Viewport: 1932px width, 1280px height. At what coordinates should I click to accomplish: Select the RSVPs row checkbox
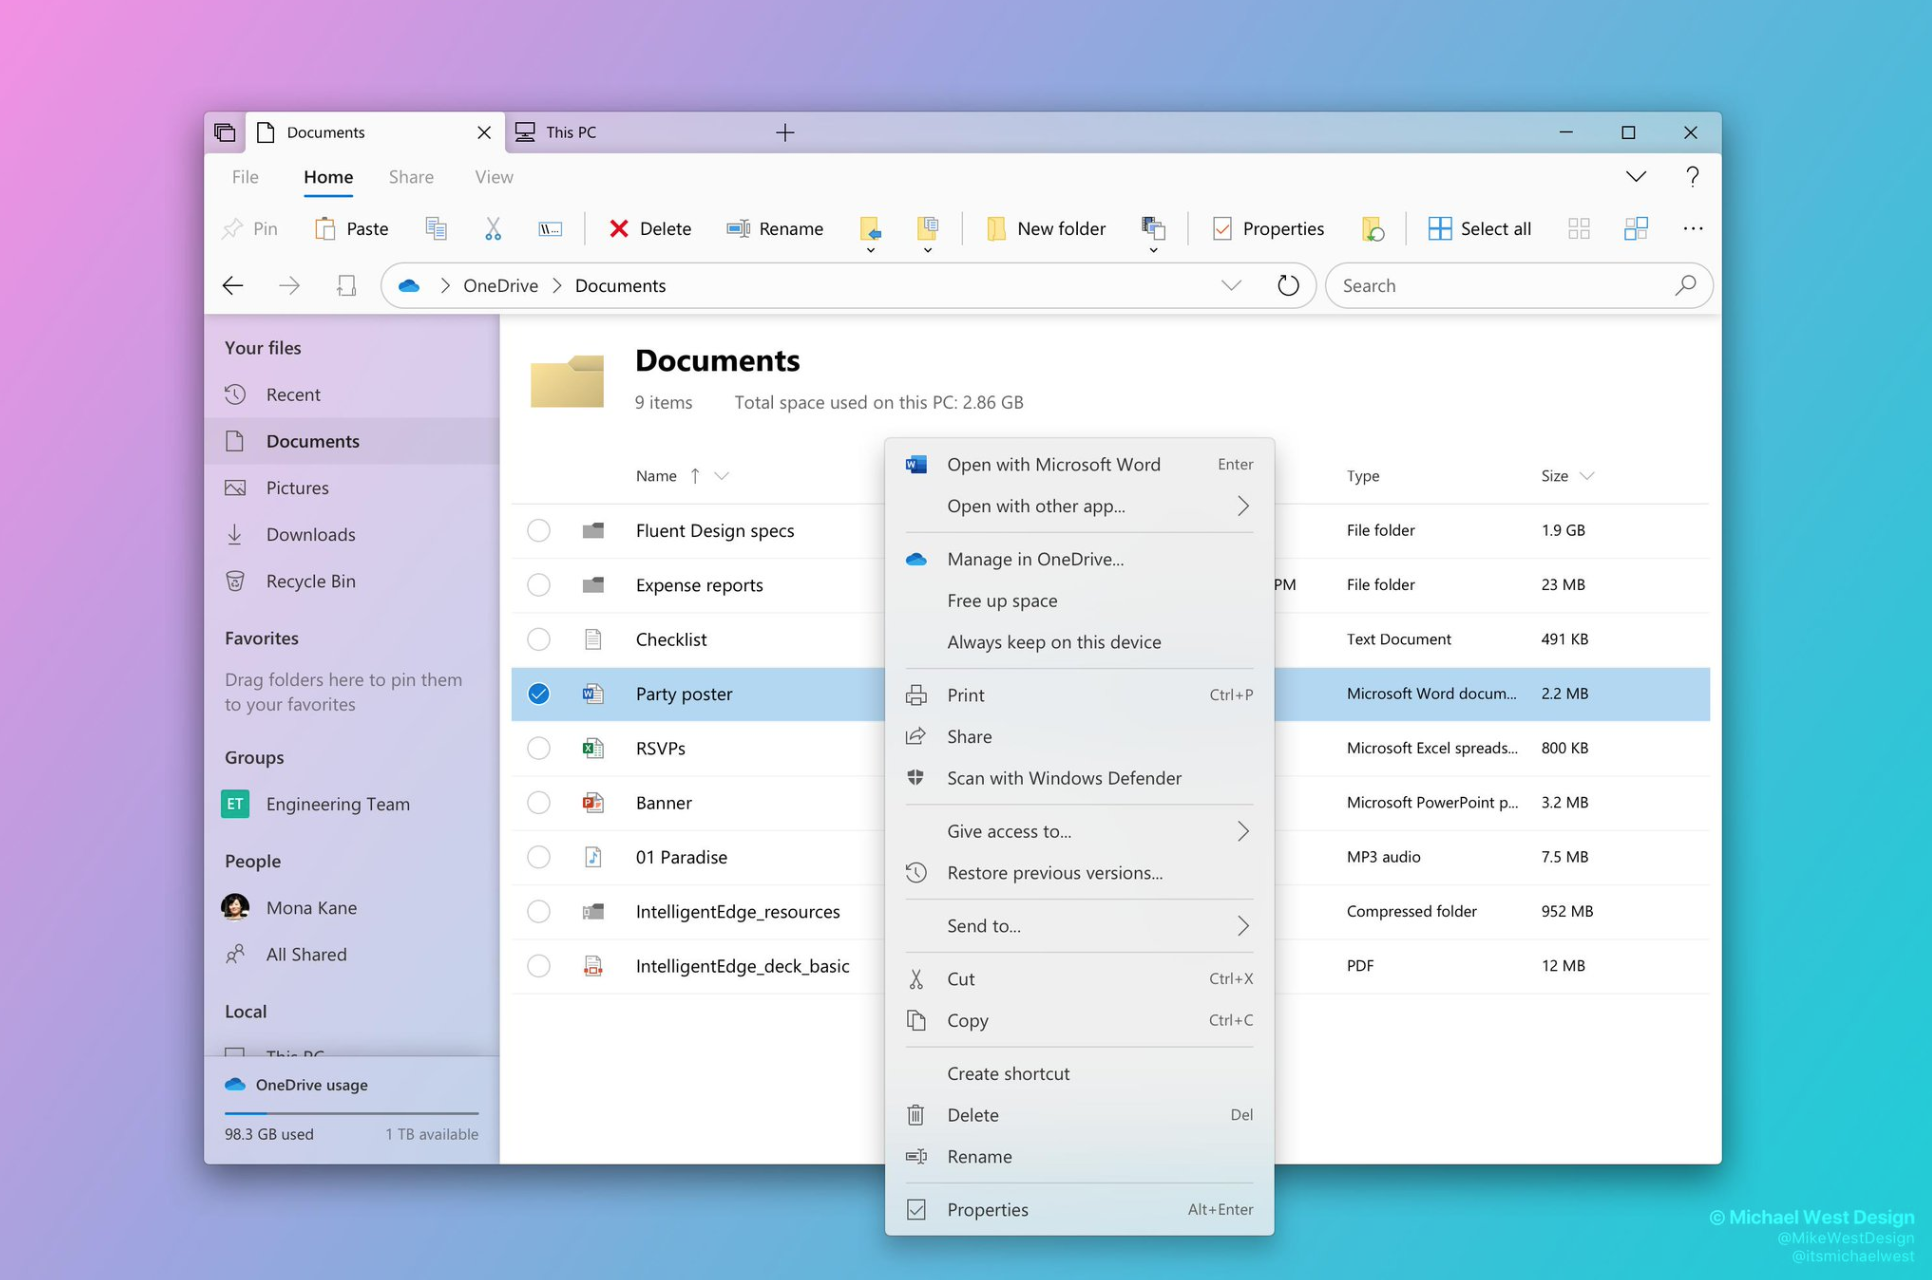[x=538, y=747]
